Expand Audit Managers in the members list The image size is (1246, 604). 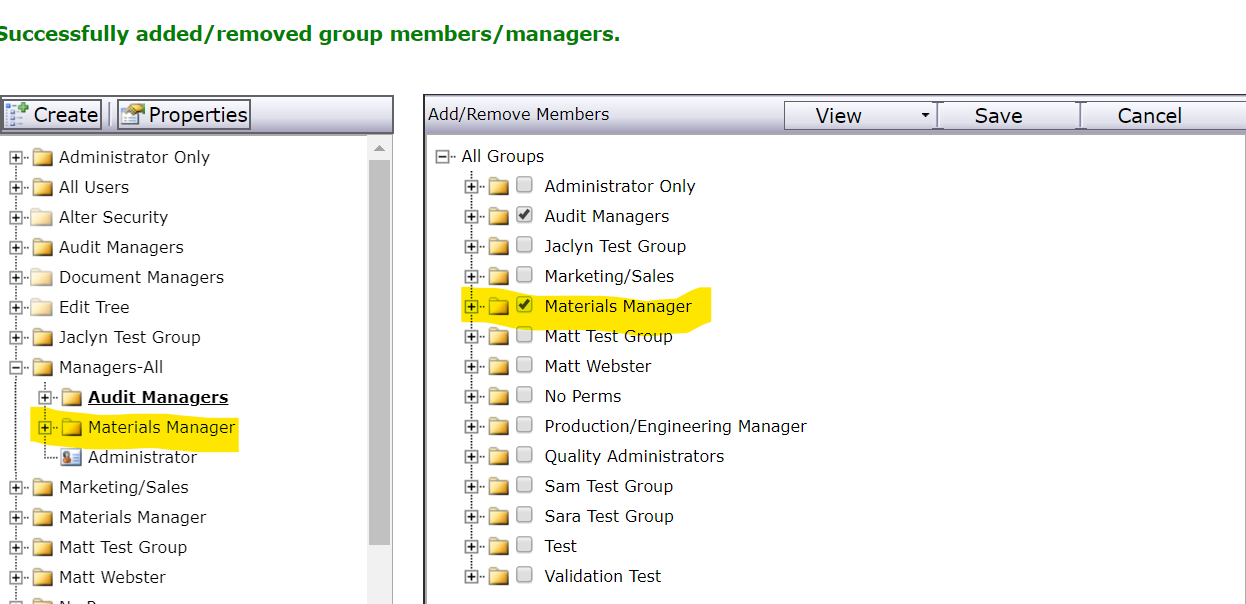[472, 217]
